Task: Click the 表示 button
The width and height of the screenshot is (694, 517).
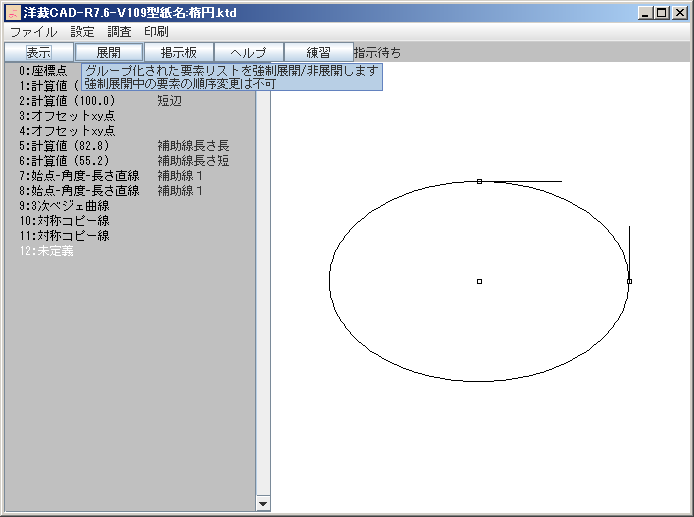Action: tap(39, 52)
